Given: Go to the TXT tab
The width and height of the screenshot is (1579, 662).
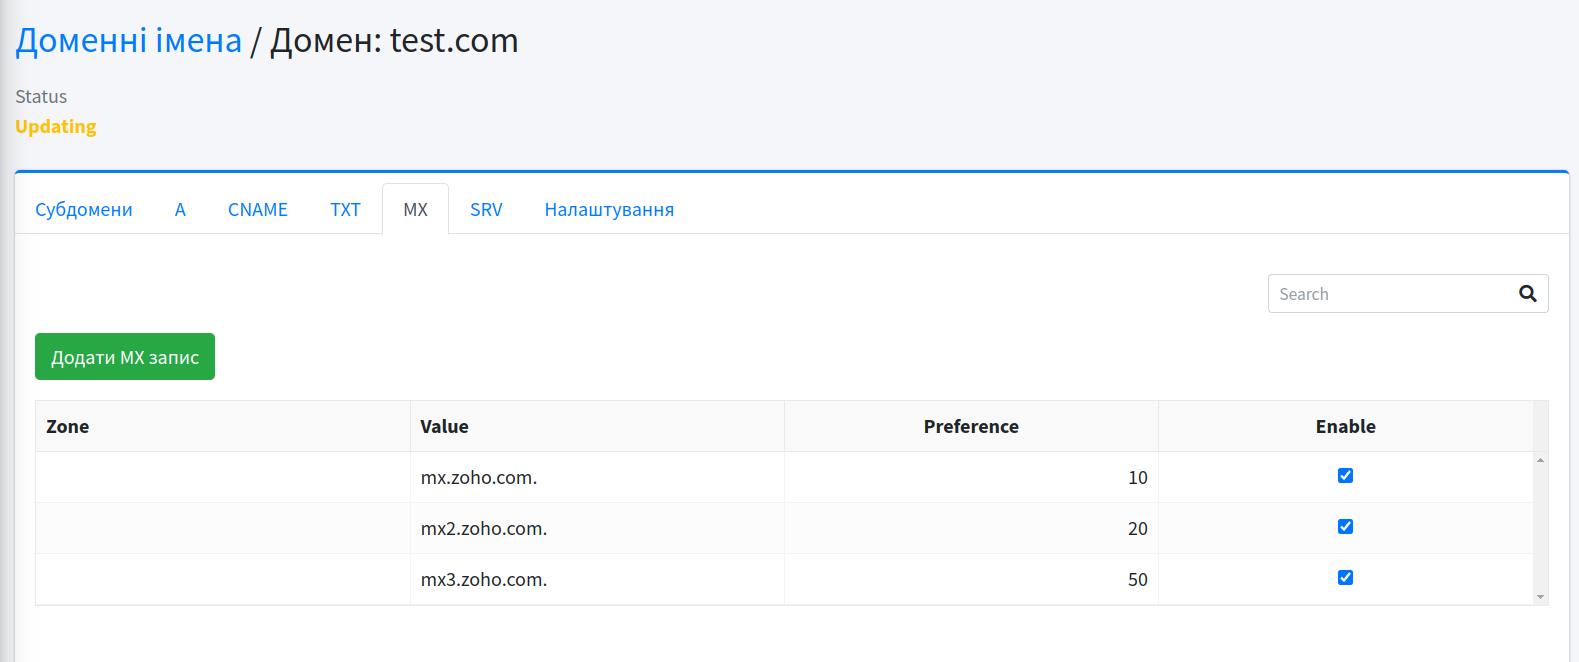Looking at the screenshot, I should tap(345, 210).
